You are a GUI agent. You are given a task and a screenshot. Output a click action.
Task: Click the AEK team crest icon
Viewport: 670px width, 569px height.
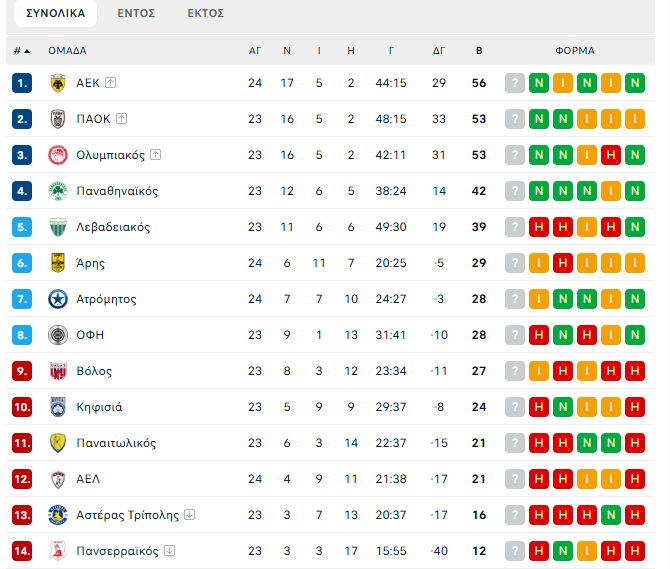point(57,83)
